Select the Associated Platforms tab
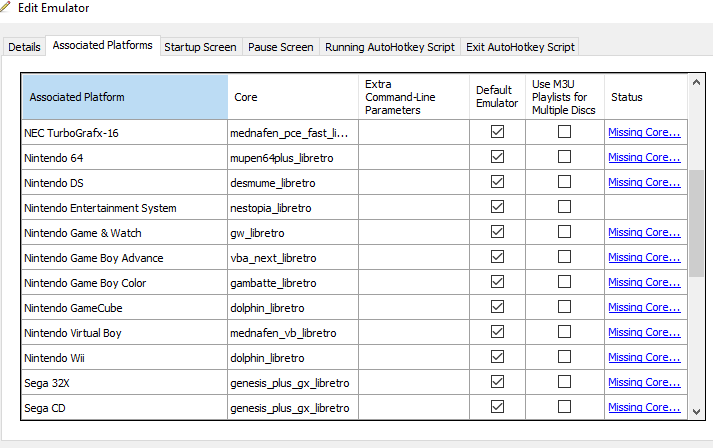 pyautogui.click(x=102, y=45)
